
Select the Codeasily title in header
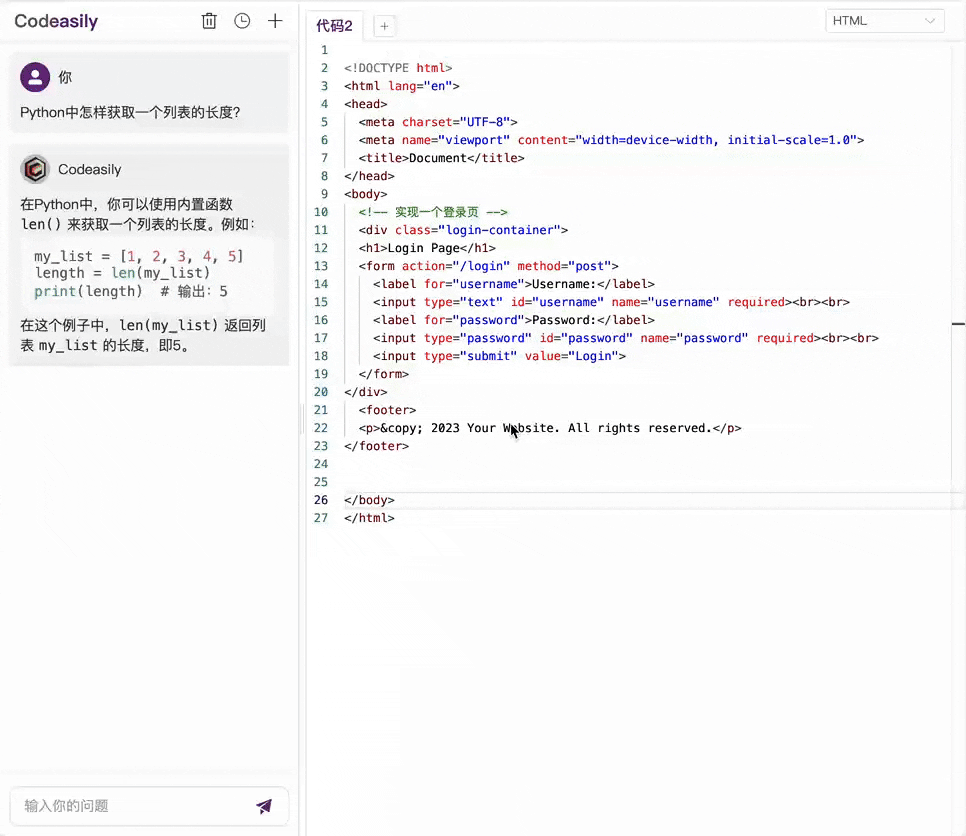56,21
